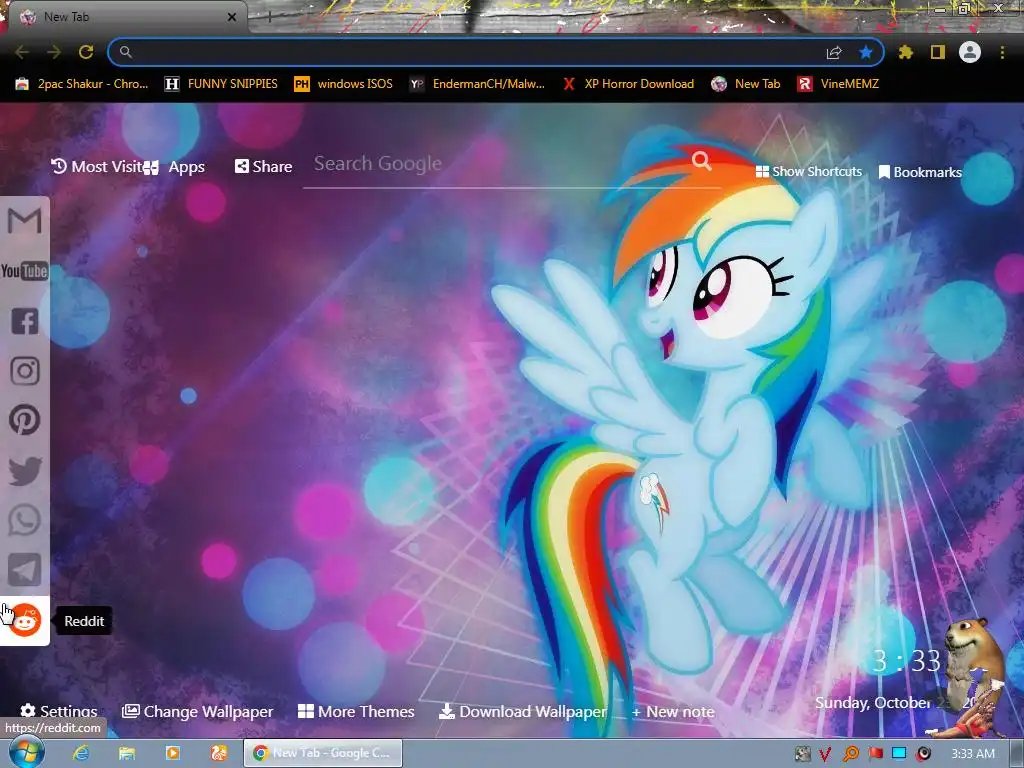Open XP Horror Download bookmark
This screenshot has height=768, width=1024.
pyautogui.click(x=628, y=84)
